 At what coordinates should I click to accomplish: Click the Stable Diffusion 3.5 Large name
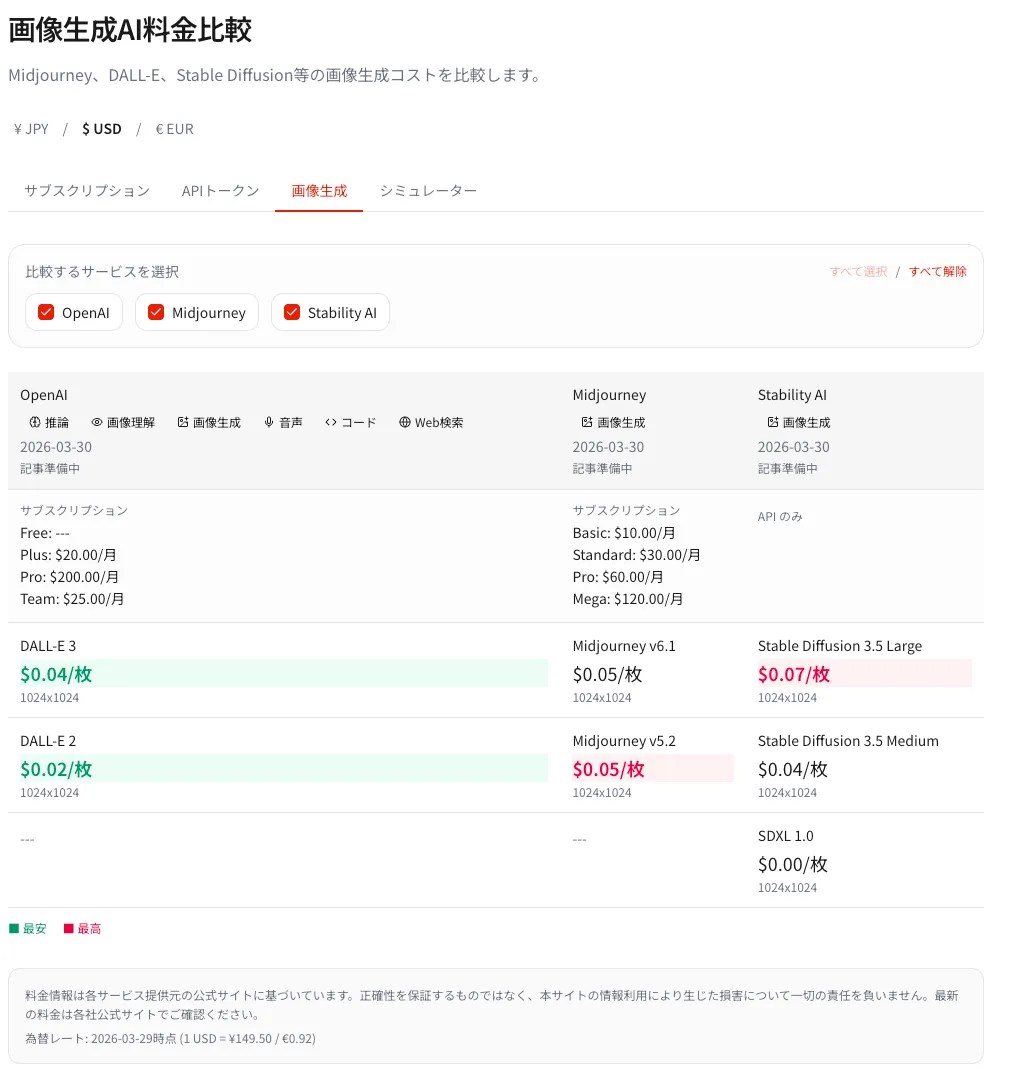click(840, 647)
